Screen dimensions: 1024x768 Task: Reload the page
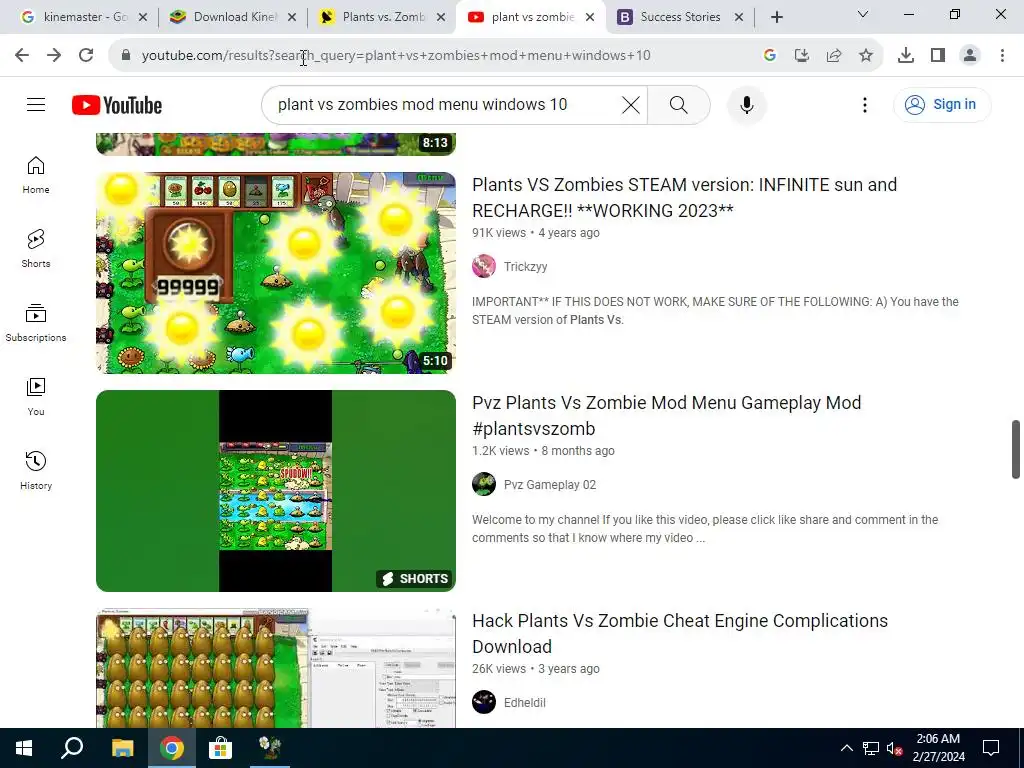coord(86,55)
